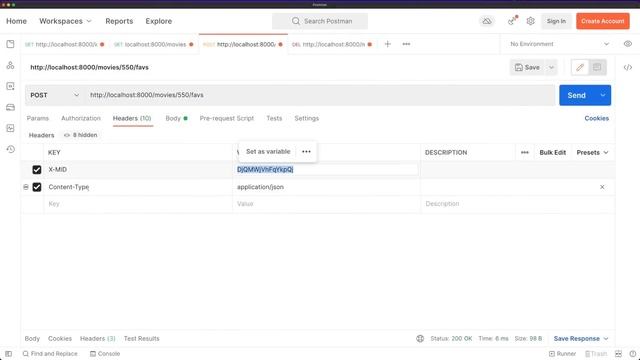Viewport: 640px width, 360px height.
Task: Click the Save button
Action: click(x=527, y=67)
